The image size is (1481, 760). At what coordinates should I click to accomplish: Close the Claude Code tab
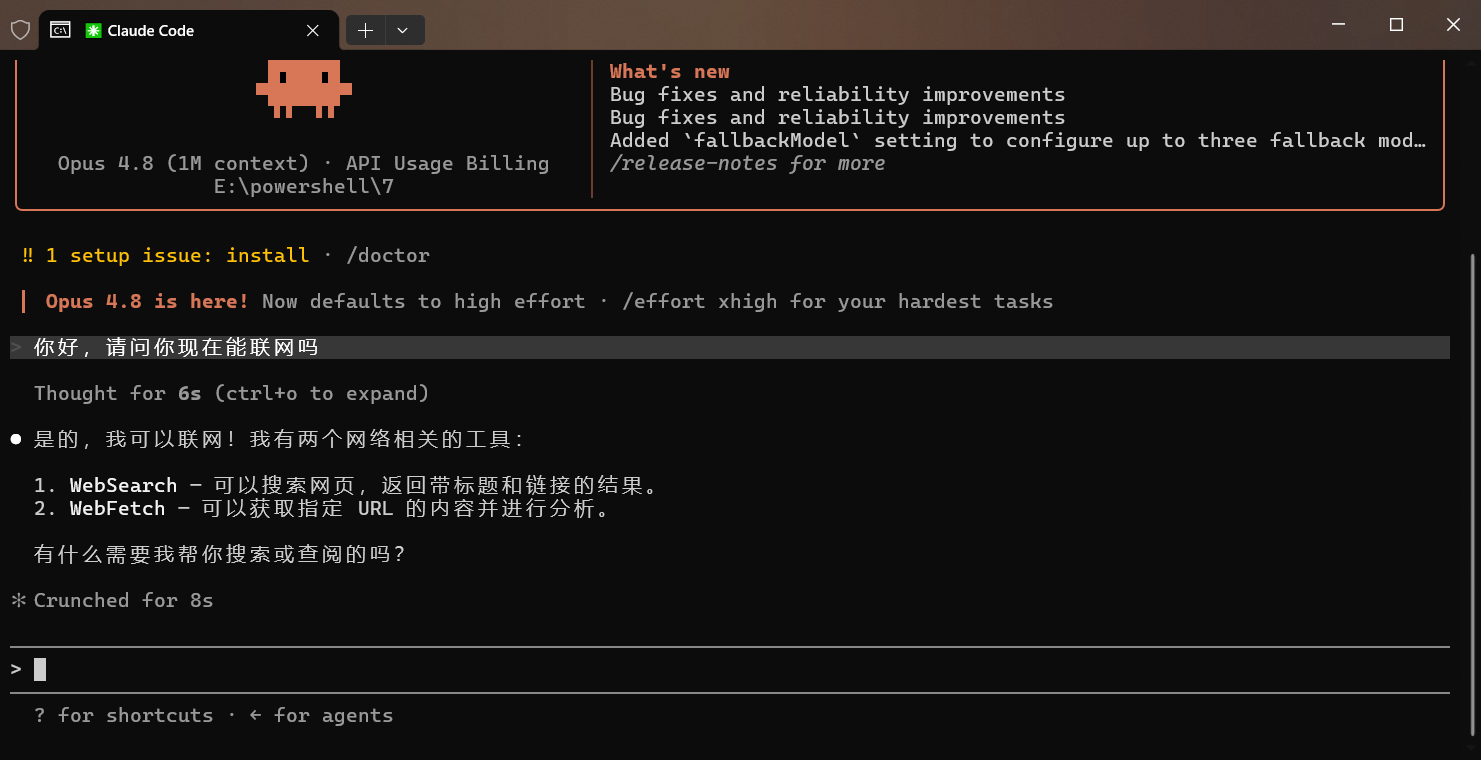313,31
